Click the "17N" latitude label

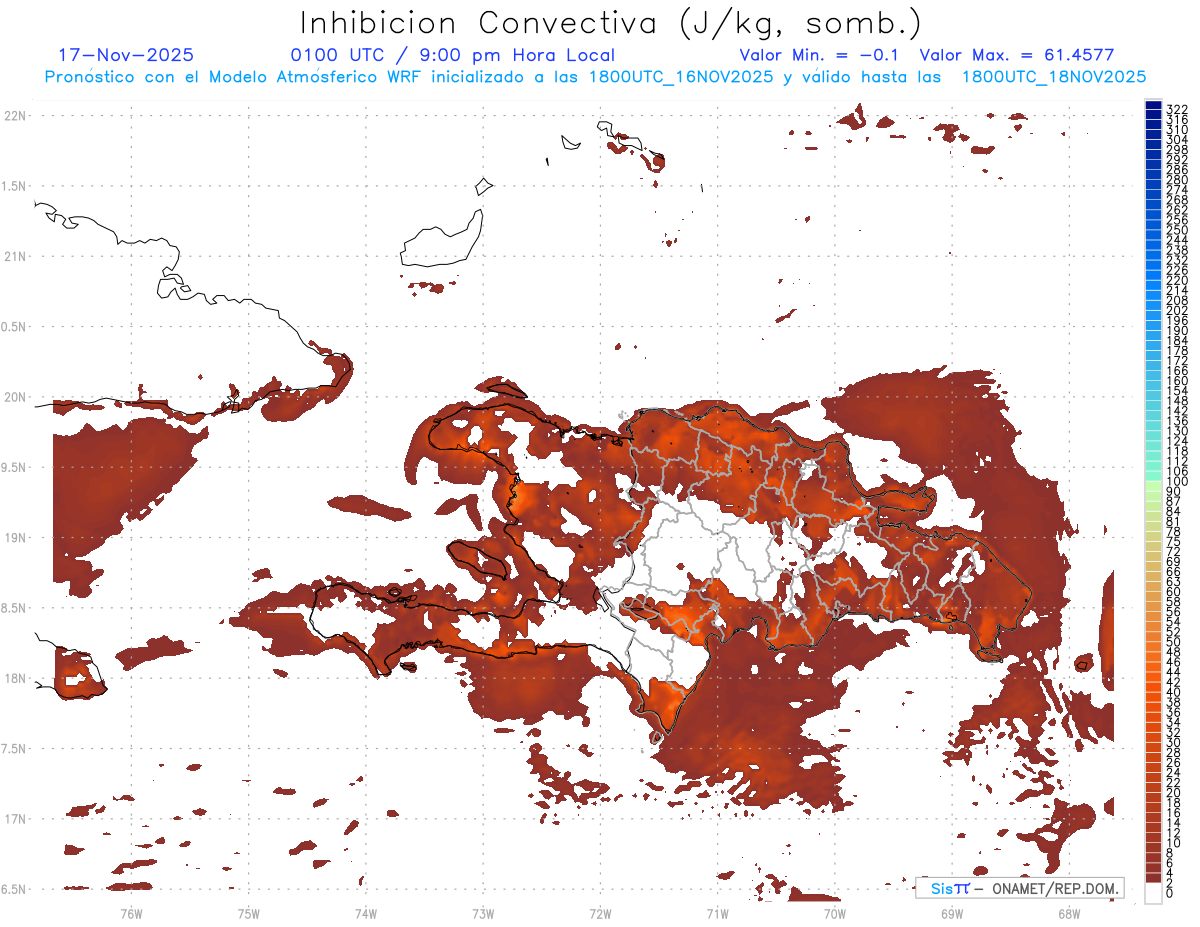(15, 818)
